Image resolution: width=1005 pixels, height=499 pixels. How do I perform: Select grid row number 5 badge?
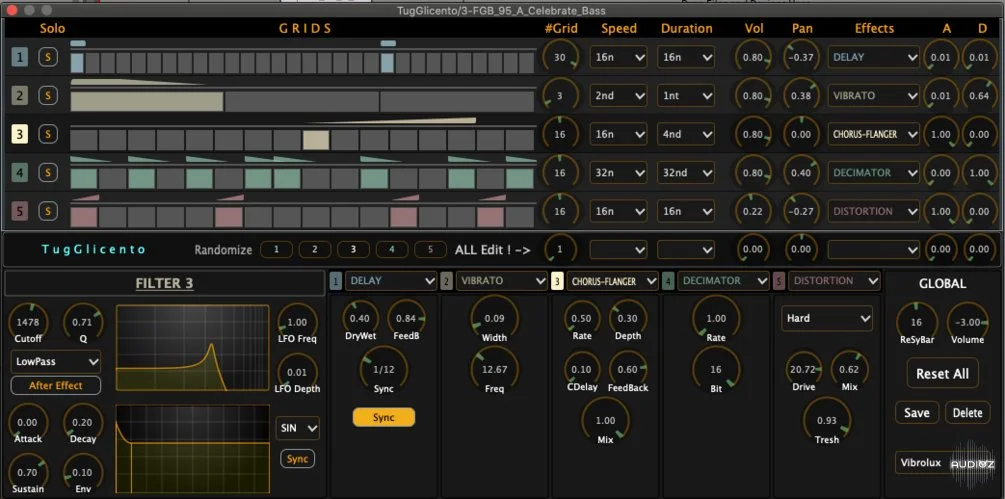20,211
